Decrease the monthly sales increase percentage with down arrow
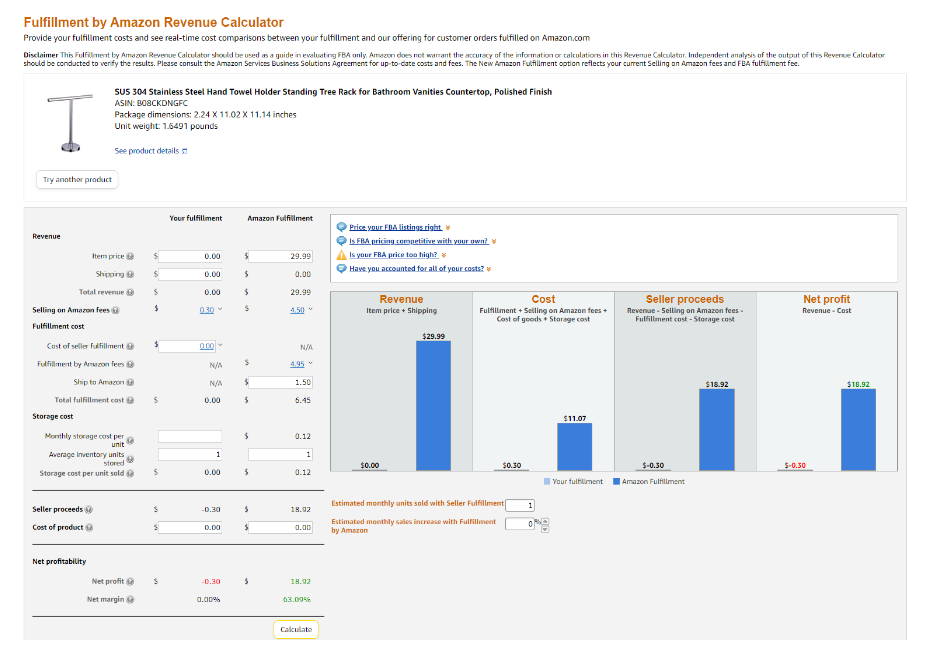The width and height of the screenshot is (933, 664). (x=545, y=529)
